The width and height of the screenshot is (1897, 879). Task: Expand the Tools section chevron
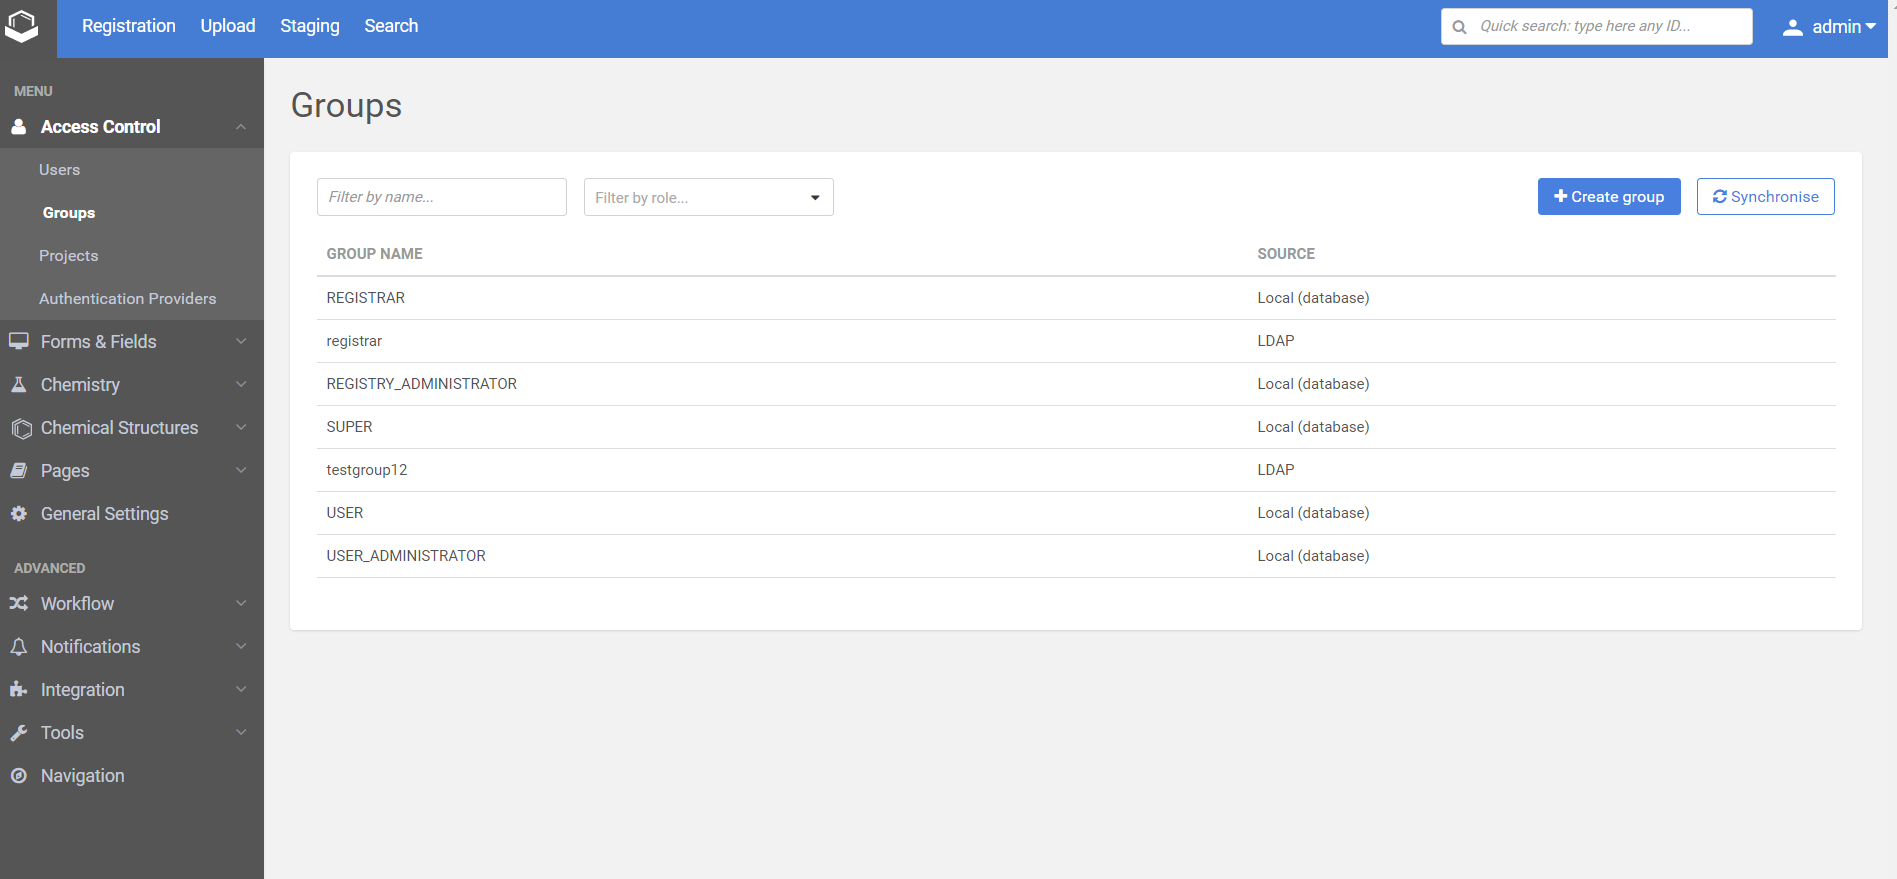coord(241,733)
